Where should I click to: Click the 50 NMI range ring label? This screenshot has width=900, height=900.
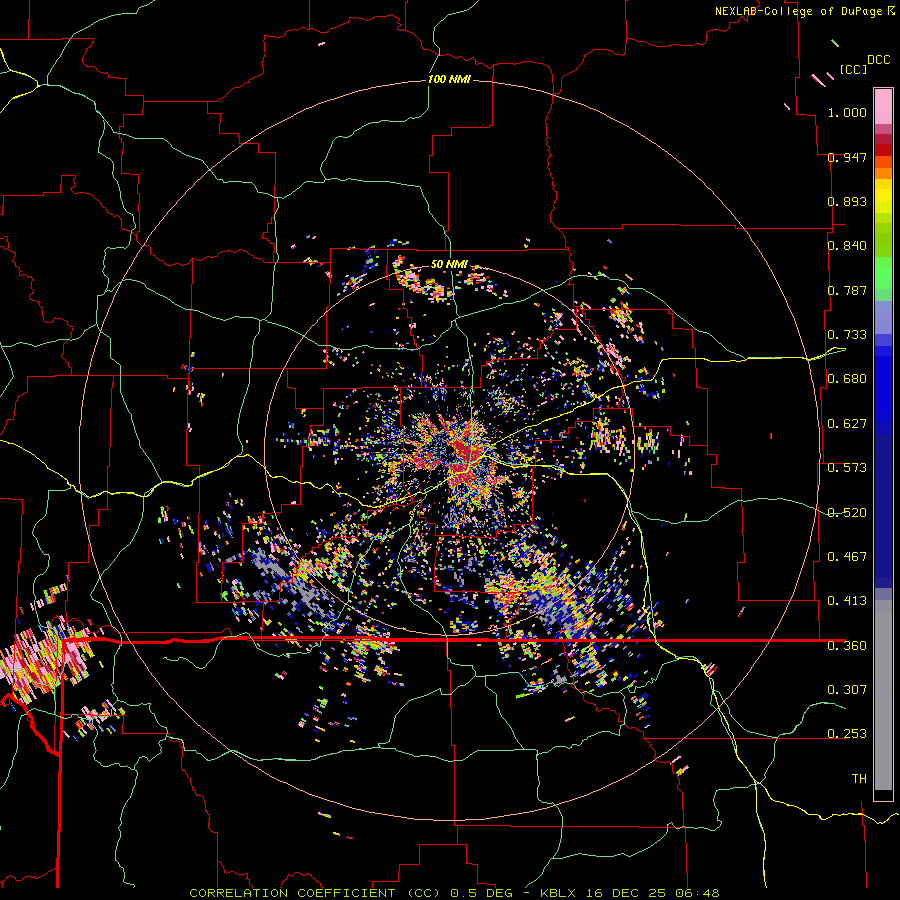coord(449,264)
